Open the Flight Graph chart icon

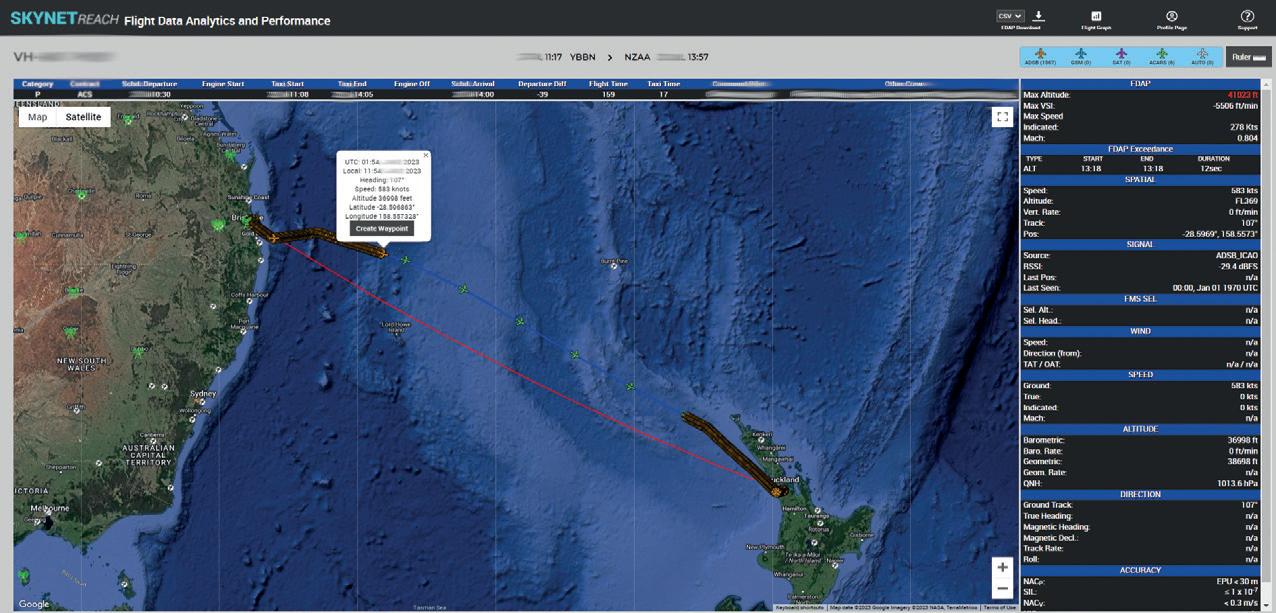[x=1096, y=16]
